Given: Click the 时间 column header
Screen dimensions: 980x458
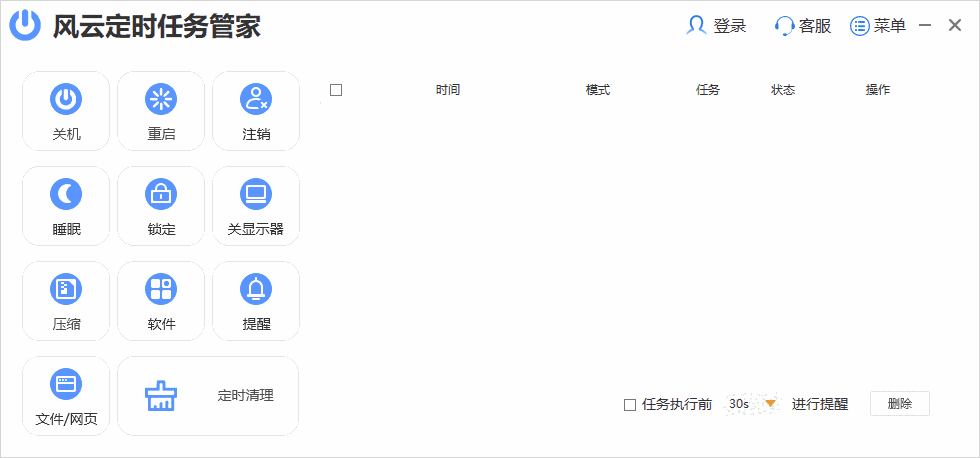Looking at the screenshot, I should (x=448, y=90).
